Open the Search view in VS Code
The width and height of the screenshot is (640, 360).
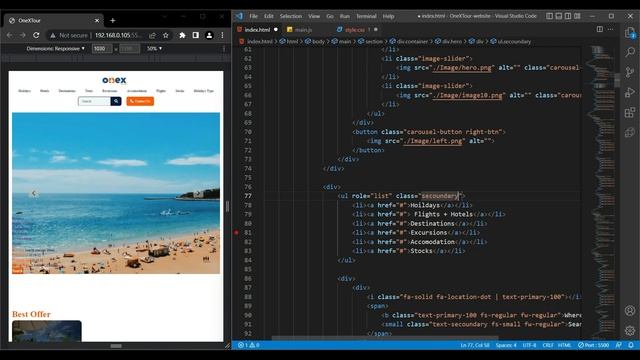(x=630, y=52)
